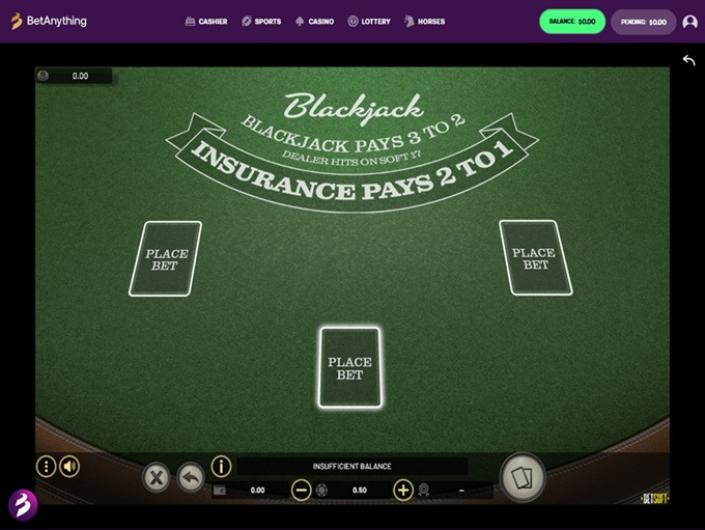Increase chip value with the plus button
Screen dimensions: 705x530
point(403,490)
